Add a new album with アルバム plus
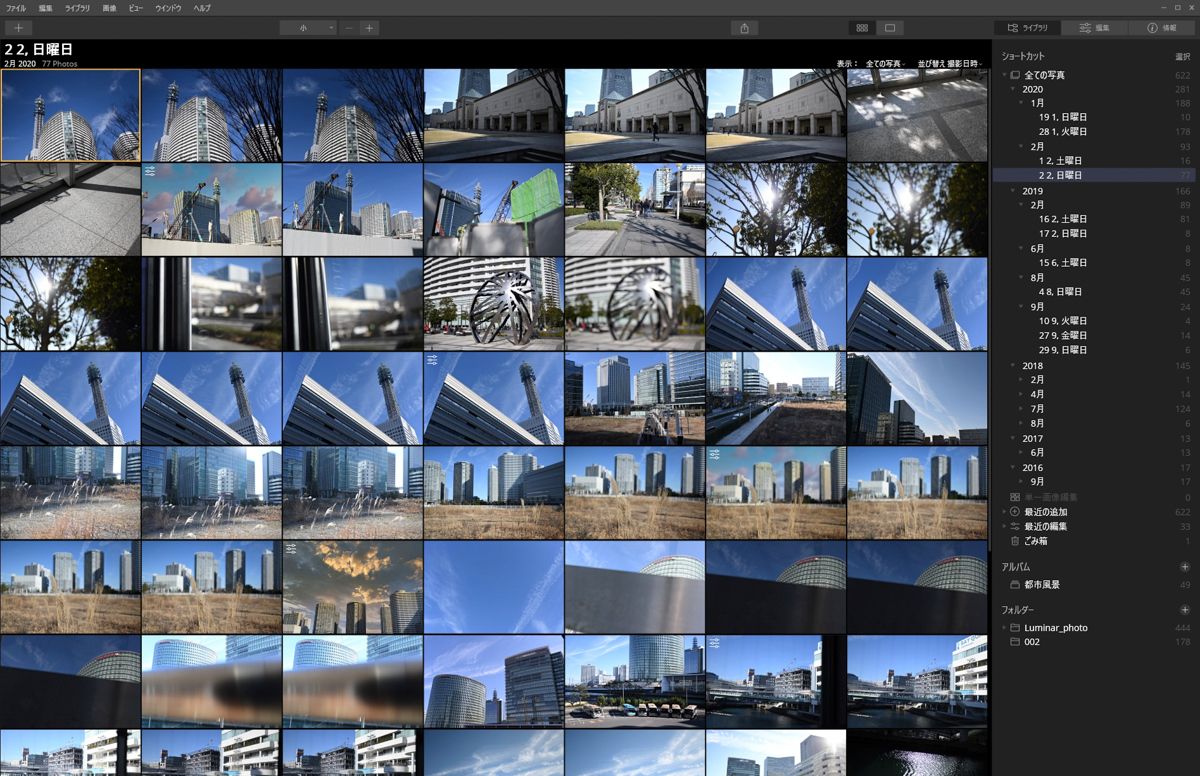 (1185, 567)
